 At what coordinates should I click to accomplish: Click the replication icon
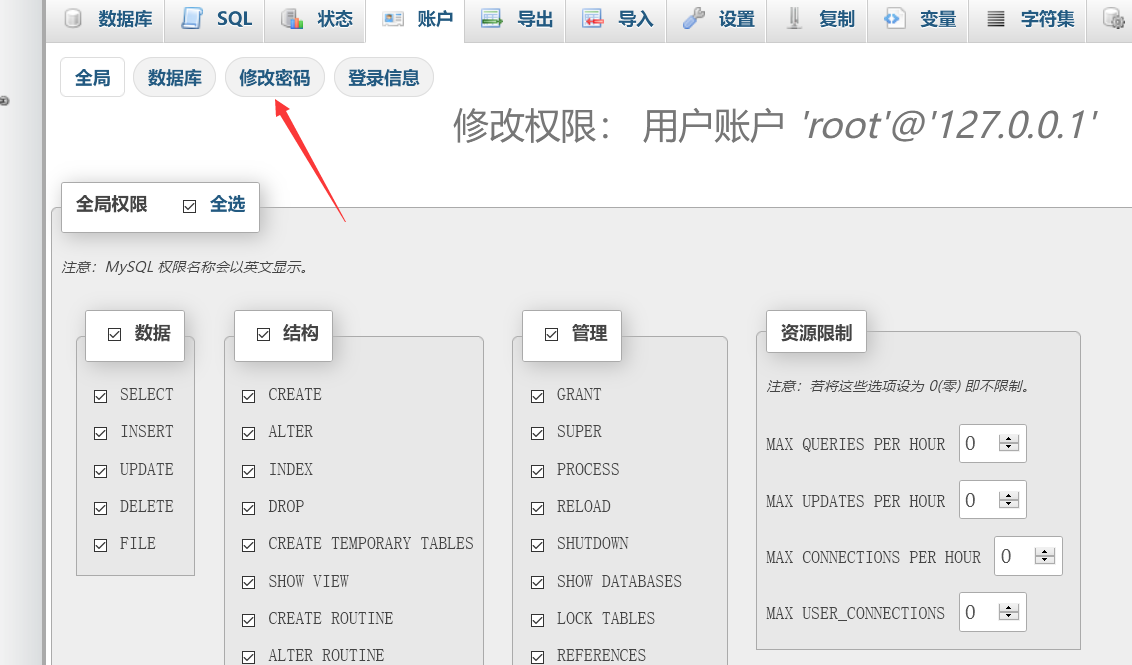point(794,19)
